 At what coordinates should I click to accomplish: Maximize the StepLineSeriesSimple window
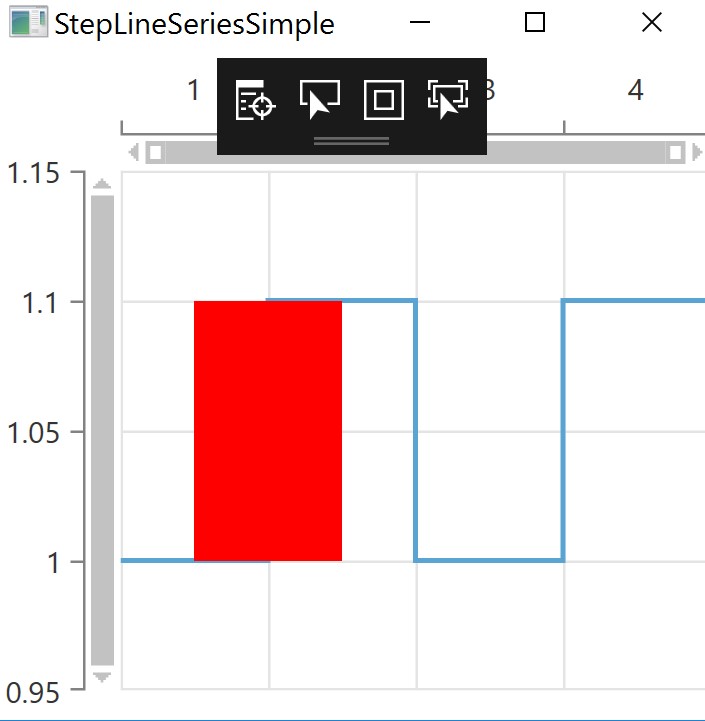[535, 22]
